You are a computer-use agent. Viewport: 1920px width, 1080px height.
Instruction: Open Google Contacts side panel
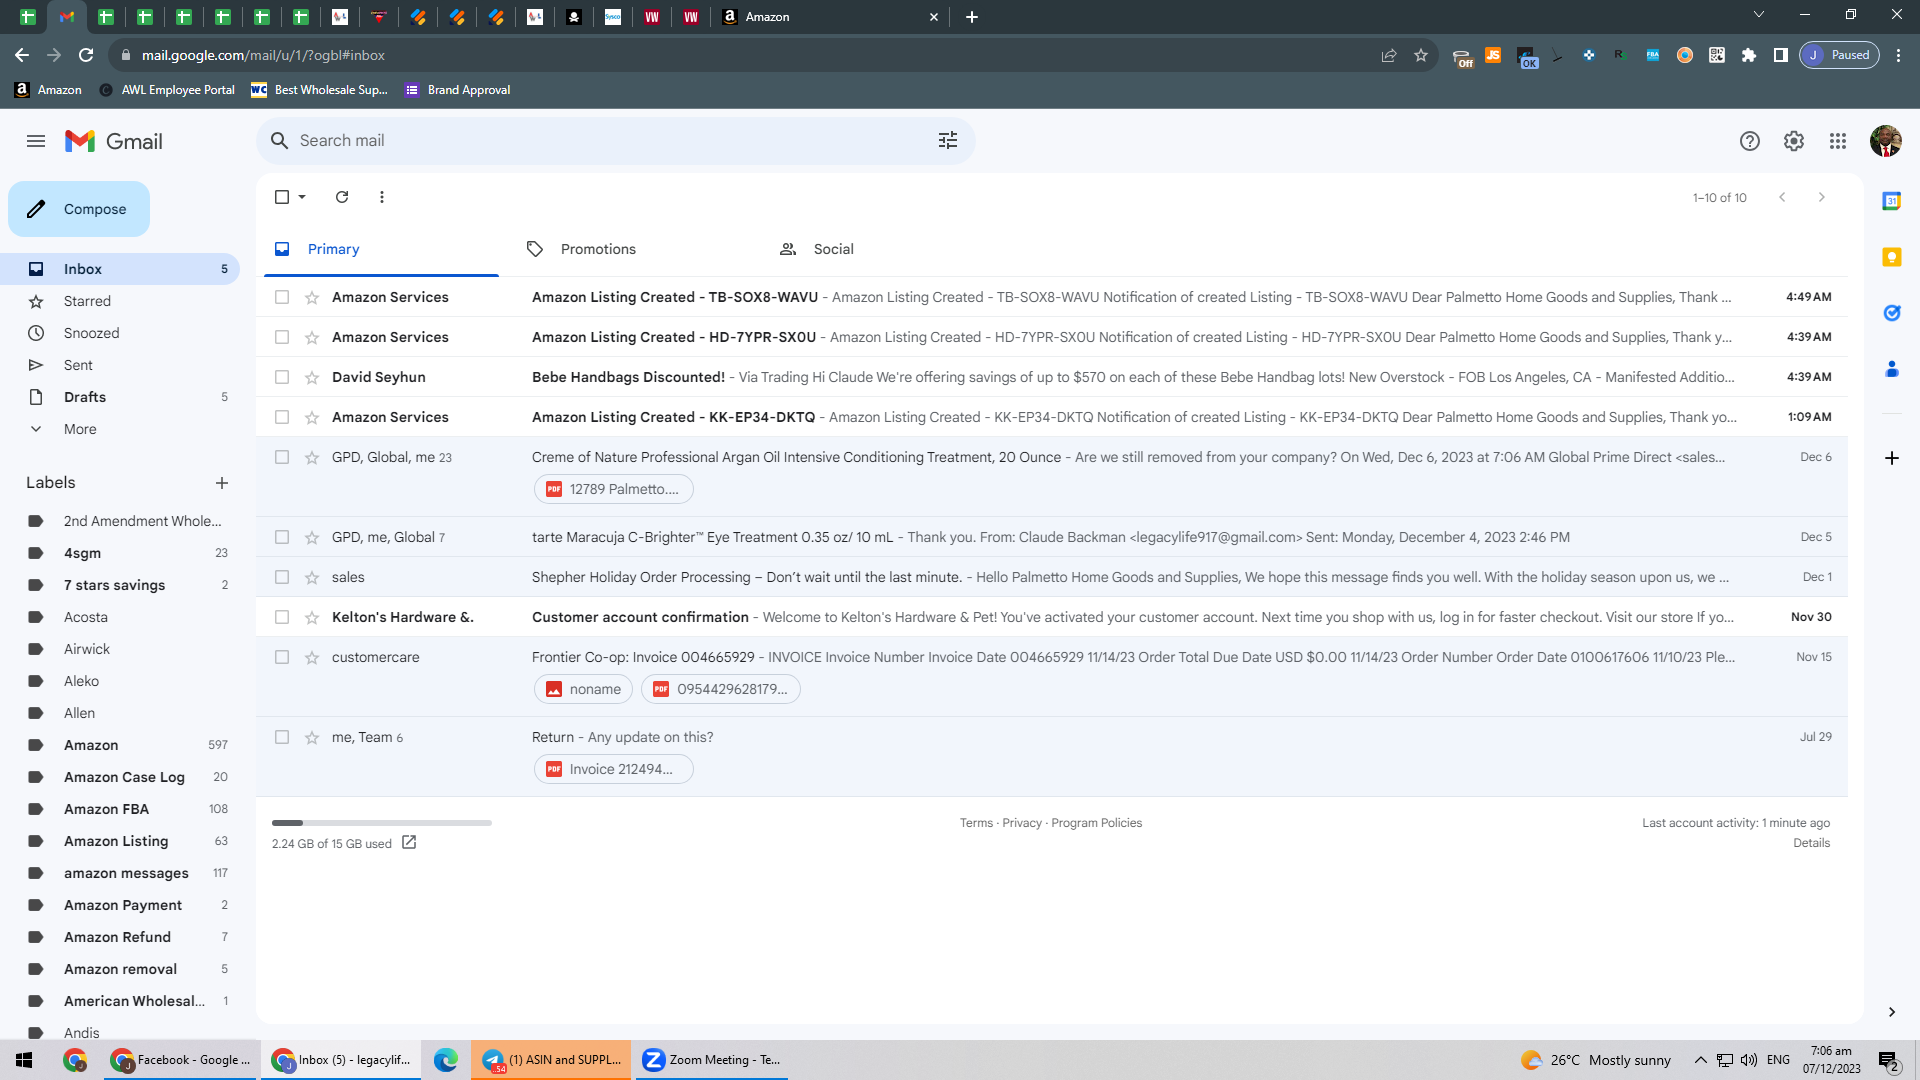[1892, 369]
